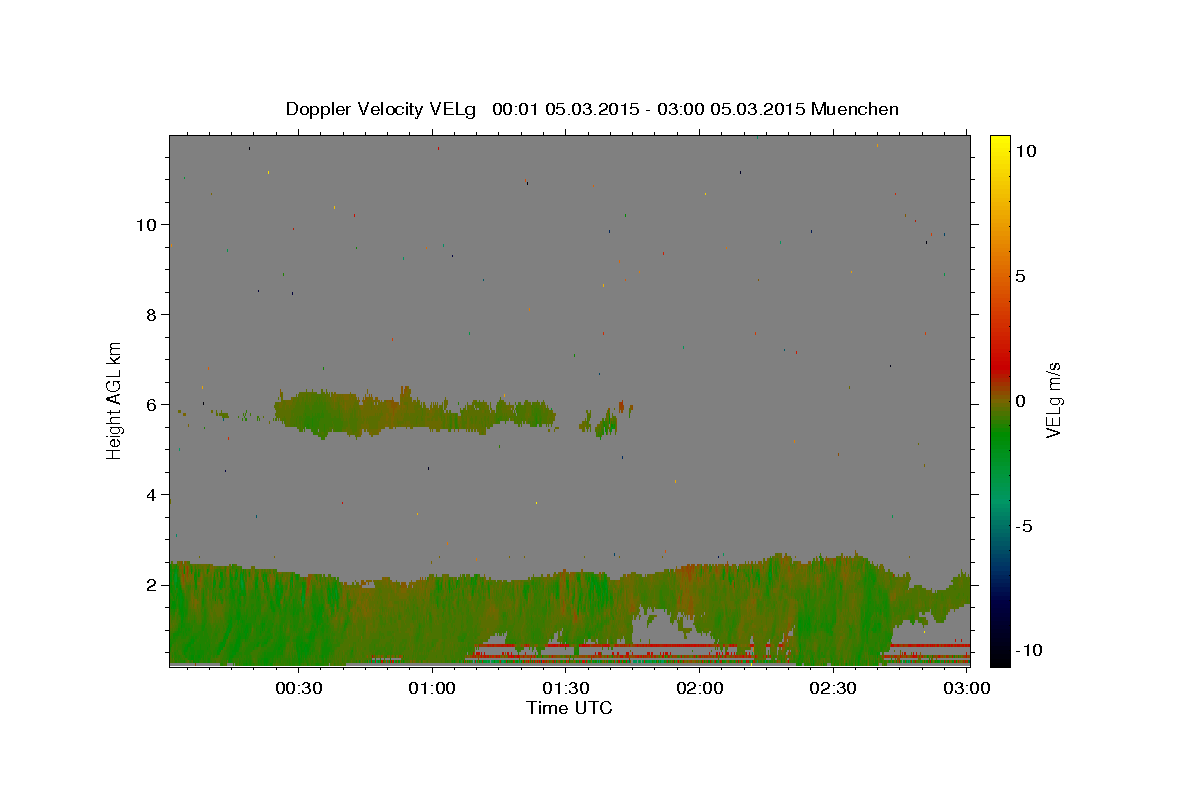Viewport: 1200px width, 800px height.
Task: Click the height axis label '6'
Action: click(153, 405)
